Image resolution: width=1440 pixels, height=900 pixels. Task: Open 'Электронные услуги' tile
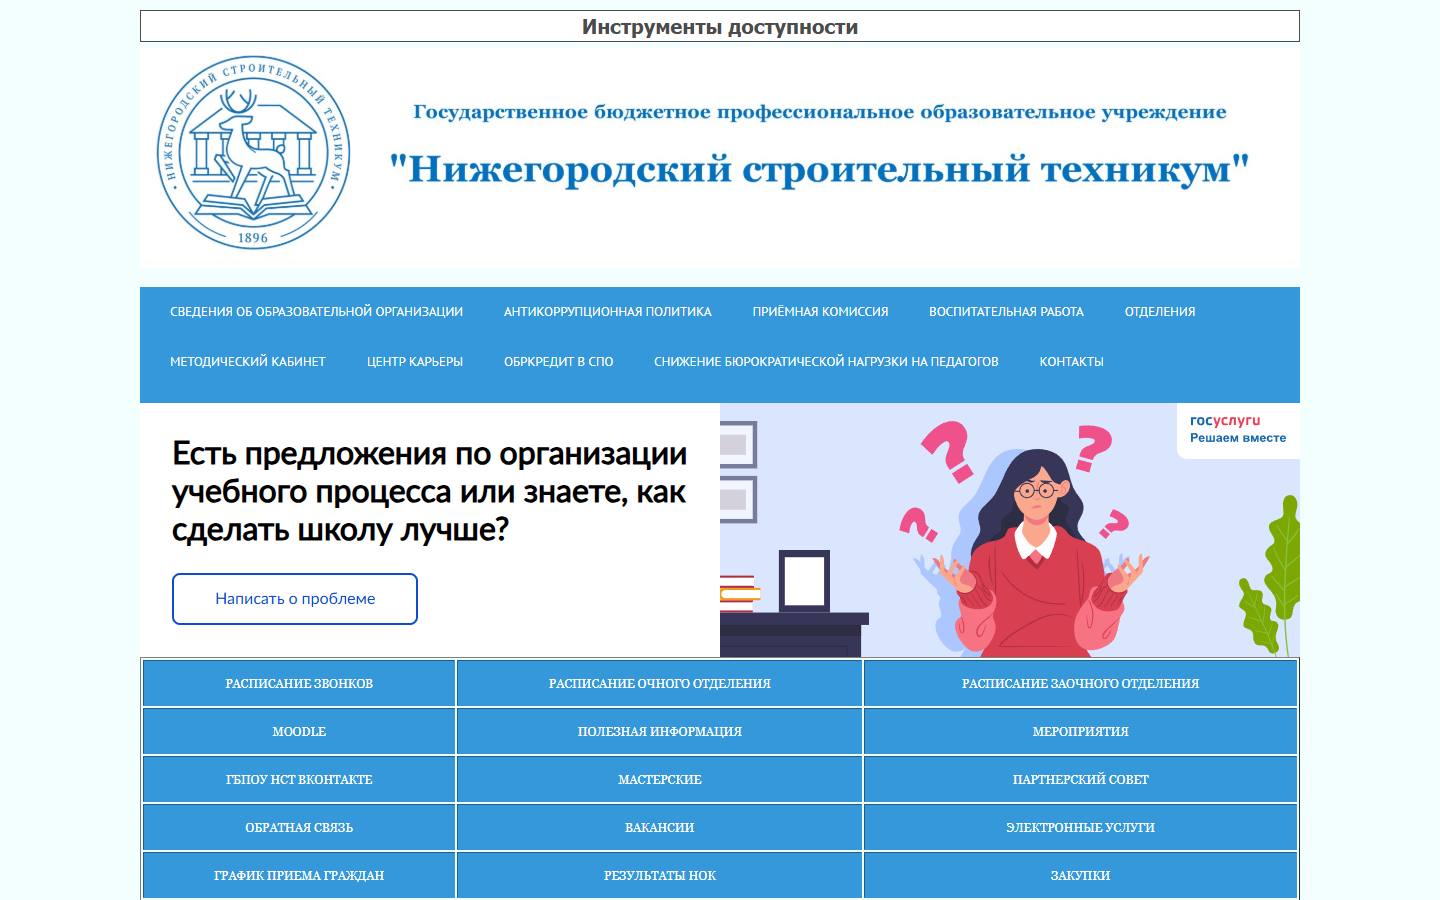(1080, 827)
